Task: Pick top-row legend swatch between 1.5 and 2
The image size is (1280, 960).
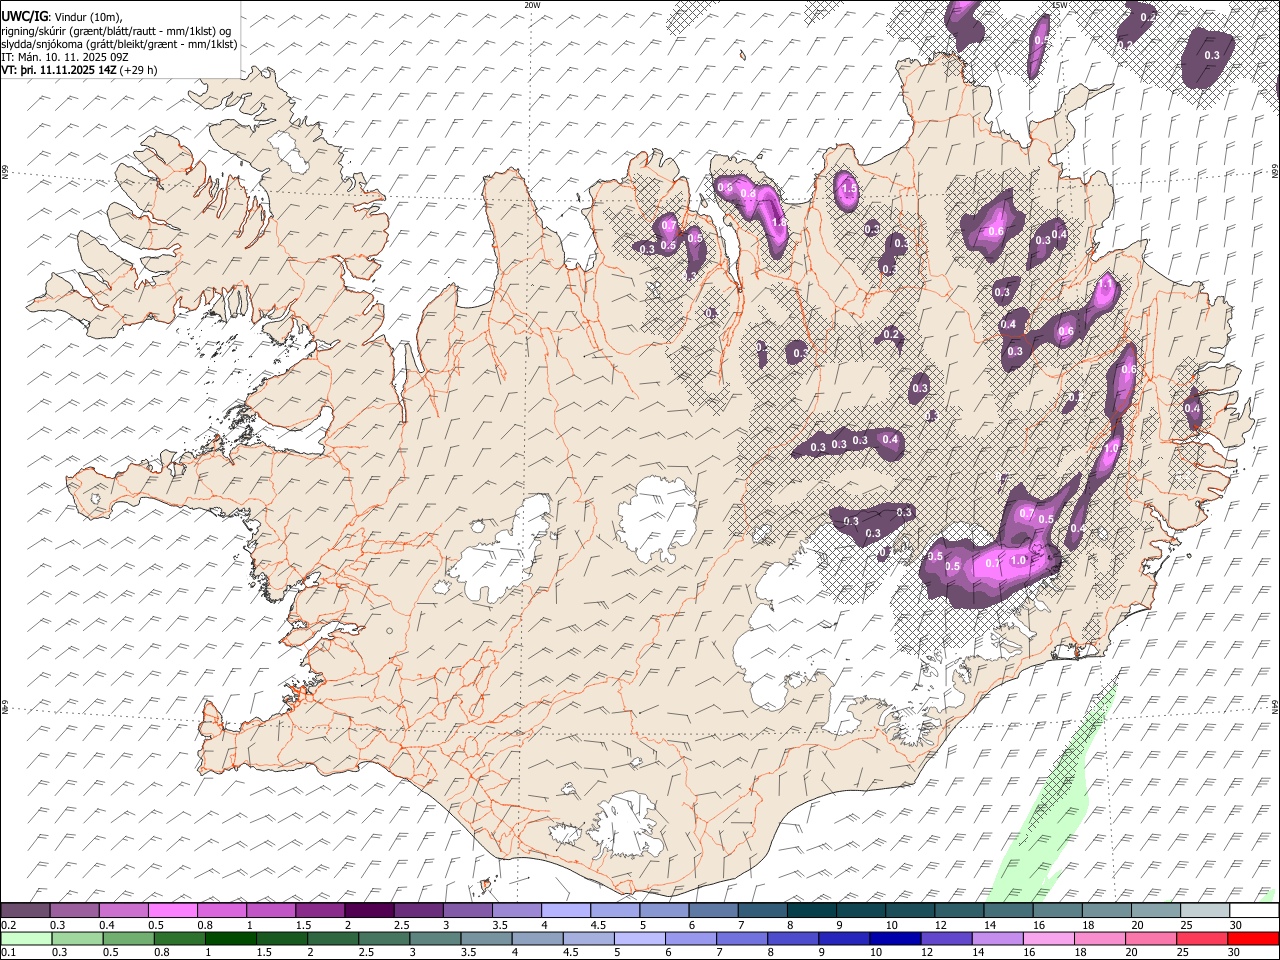Action: (320, 910)
